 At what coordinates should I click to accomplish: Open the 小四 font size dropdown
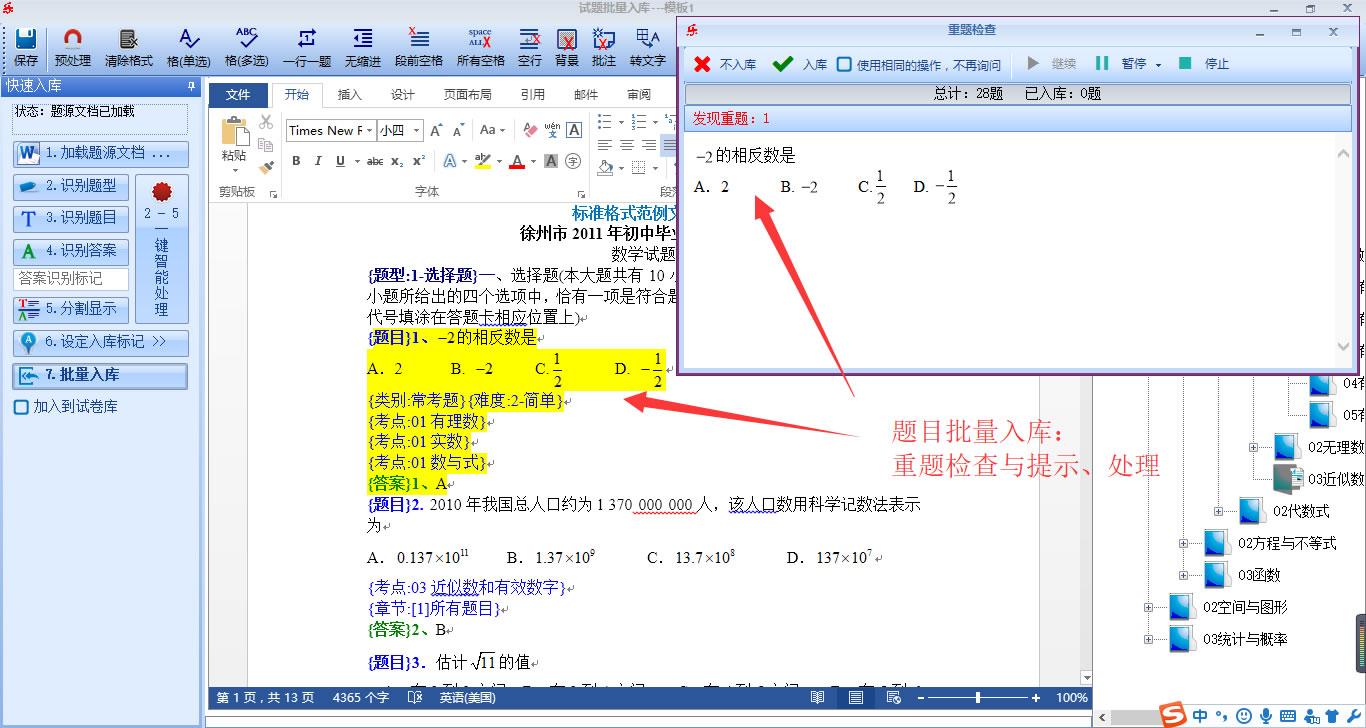point(414,130)
